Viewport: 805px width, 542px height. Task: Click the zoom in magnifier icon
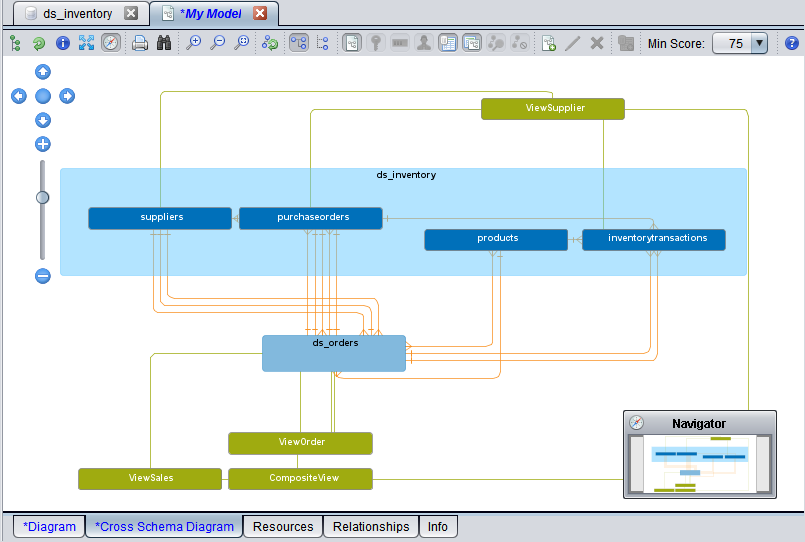tap(194, 43)
